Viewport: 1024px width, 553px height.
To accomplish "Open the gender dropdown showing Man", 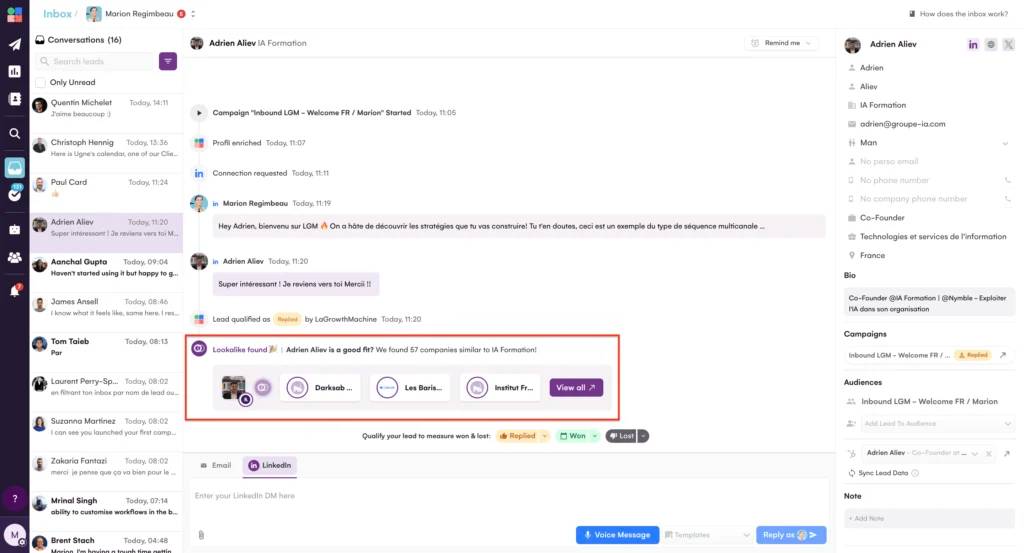I will pyautogui.click(x=928, y=143).
